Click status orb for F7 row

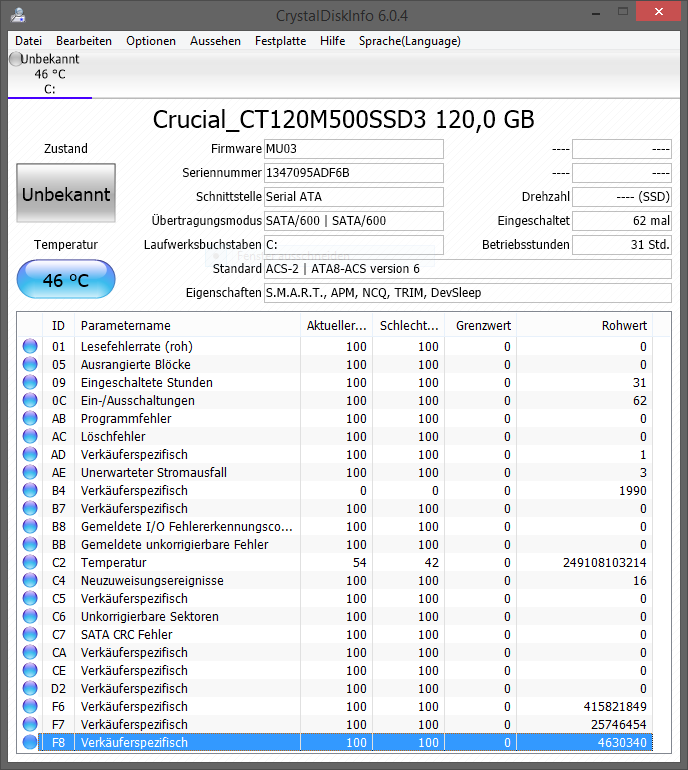point(30,724)
